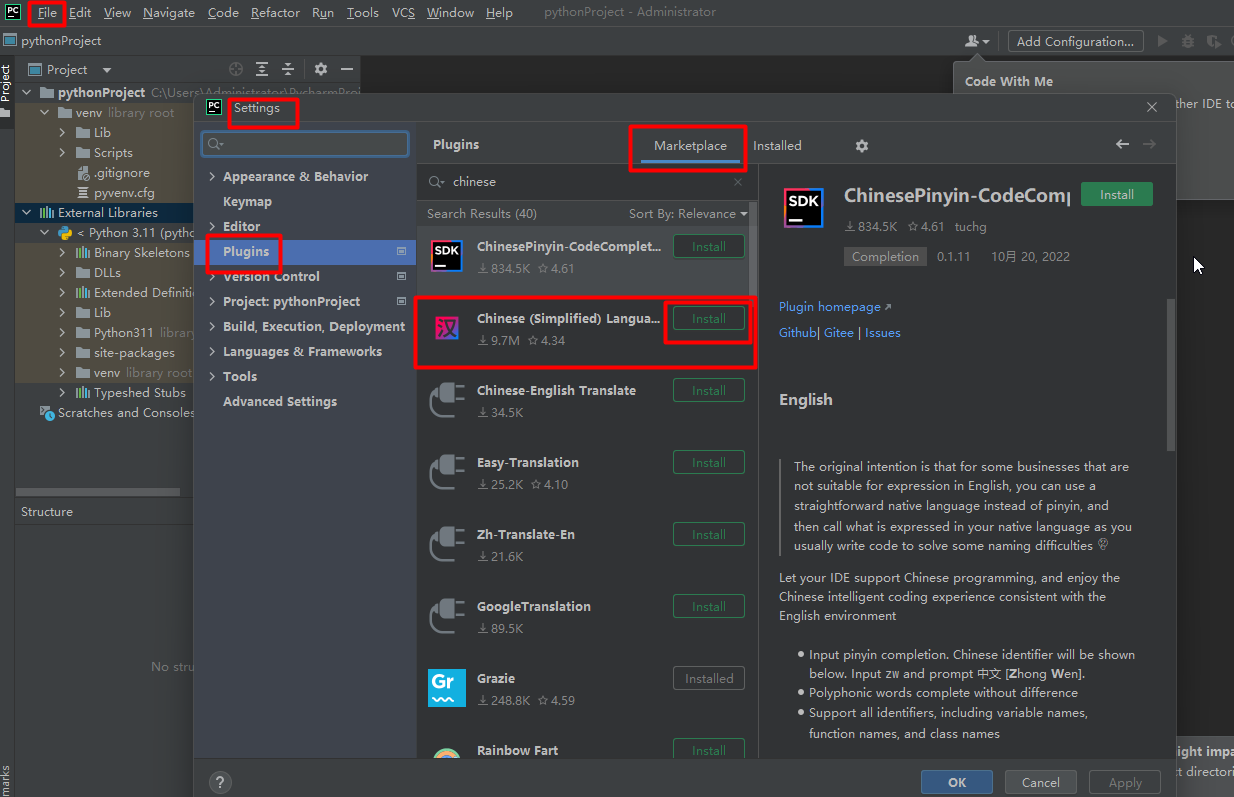
Task: Open the Project panel gear options
Action: [321, 69]
